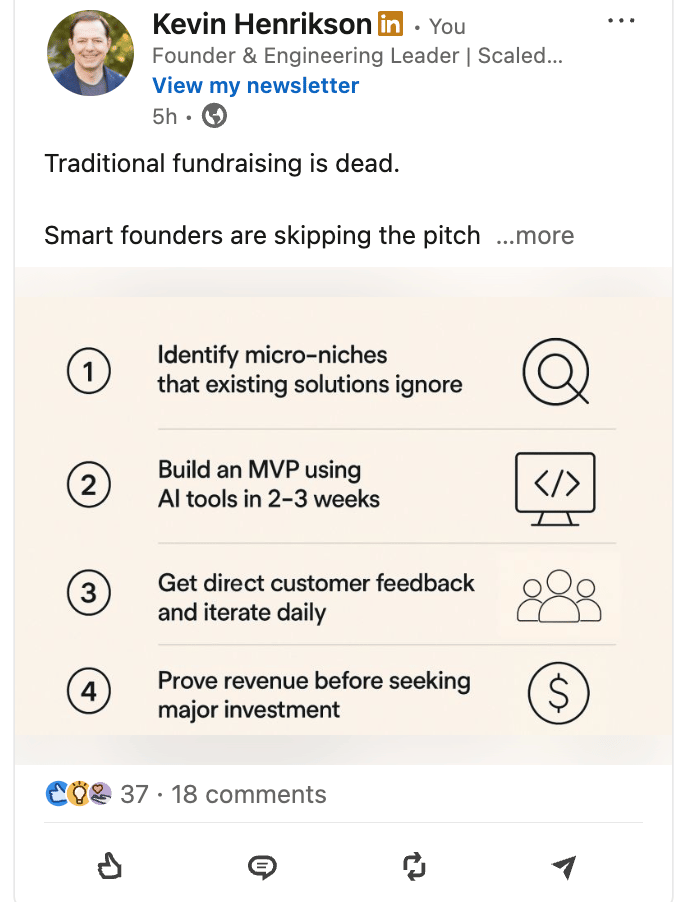686x902 pixels.
Task: Click the Founder & Engineering Leader headline
Action: (x=357, y=56)
